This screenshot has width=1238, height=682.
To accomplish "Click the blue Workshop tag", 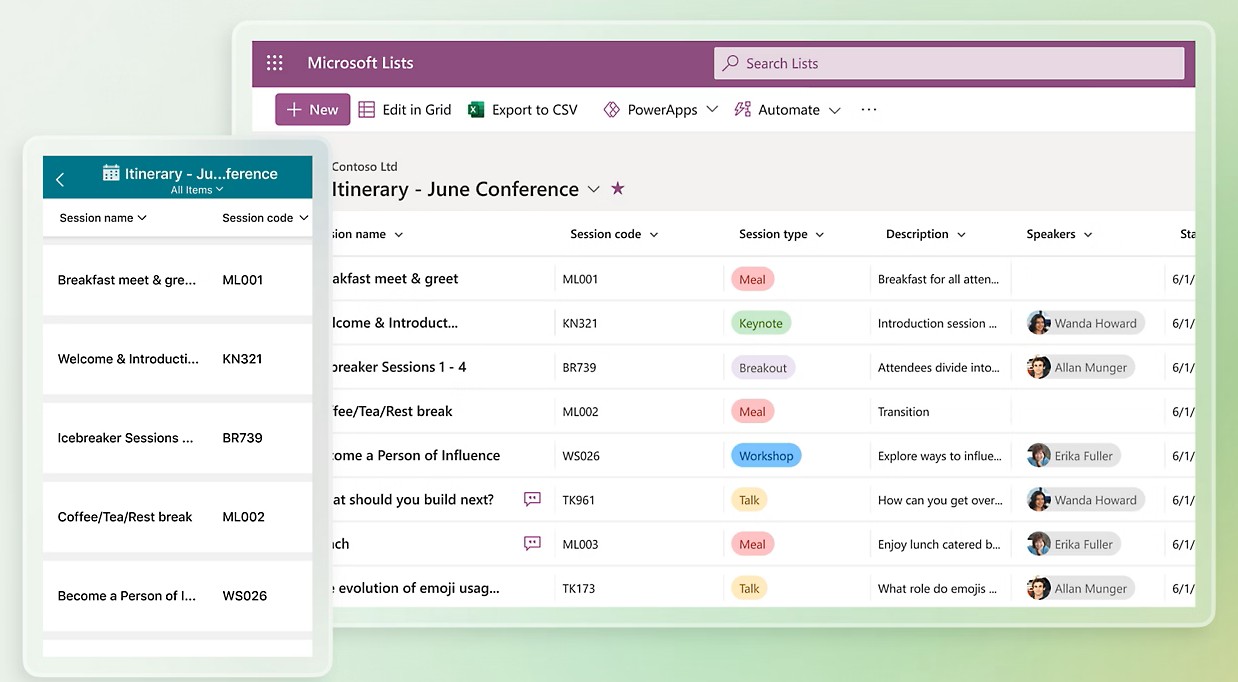I will pos(766,455).
